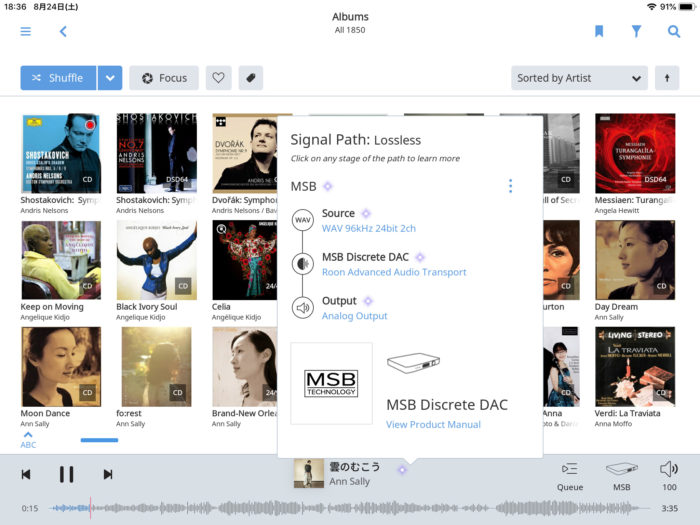Open the Shostakovich No. 7 DSD64 album
The image size is (700, 525).
tap(156, 153)
